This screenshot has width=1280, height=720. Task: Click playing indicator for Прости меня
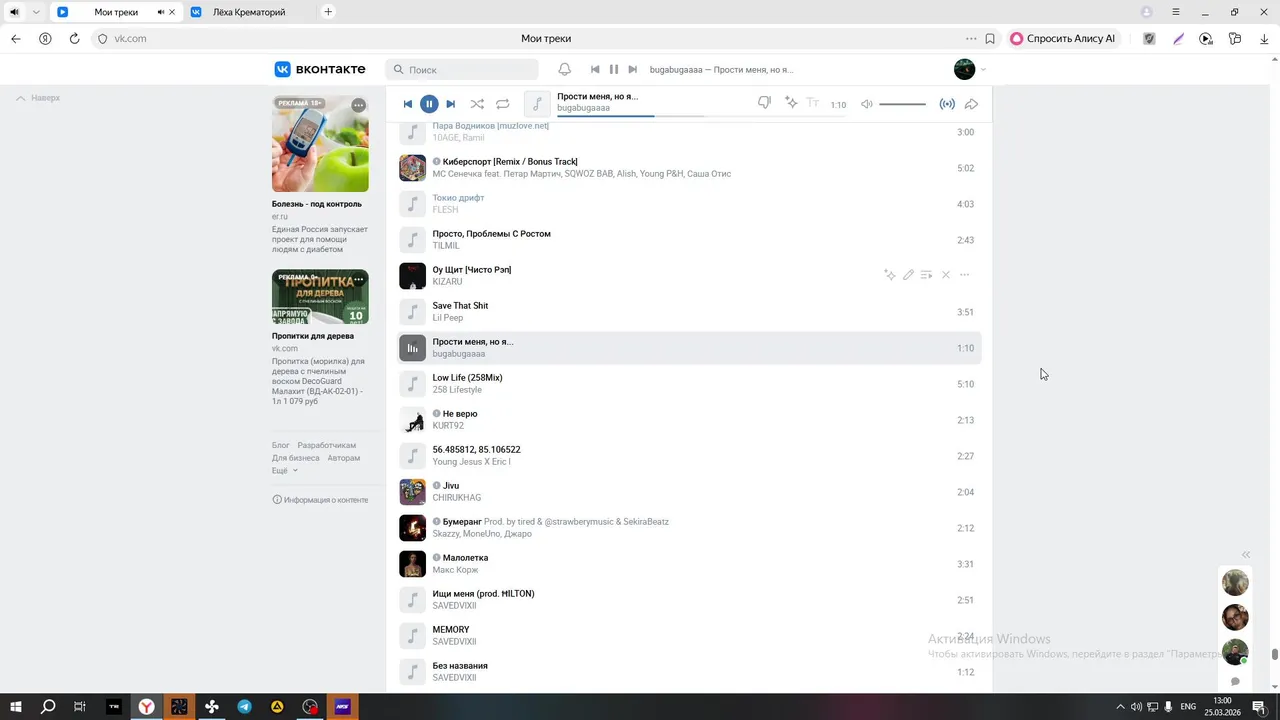pyautogui.click(x=412, y=348)
